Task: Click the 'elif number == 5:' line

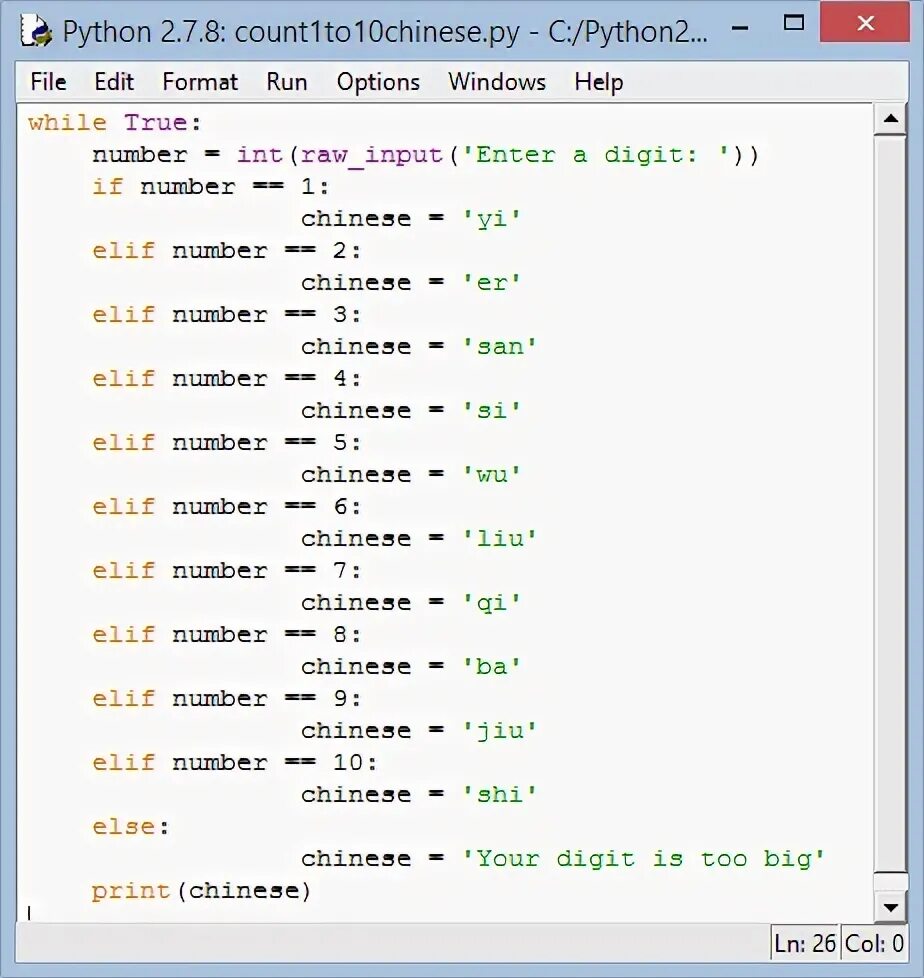Action: [x=226, y=442]
